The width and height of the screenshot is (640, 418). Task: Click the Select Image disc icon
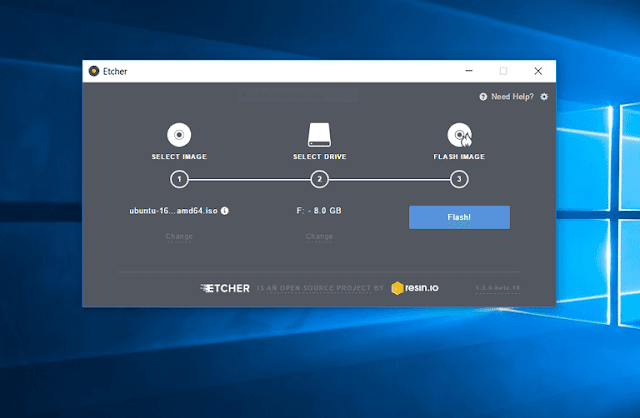pyautogui.click(x=179, y=135)
